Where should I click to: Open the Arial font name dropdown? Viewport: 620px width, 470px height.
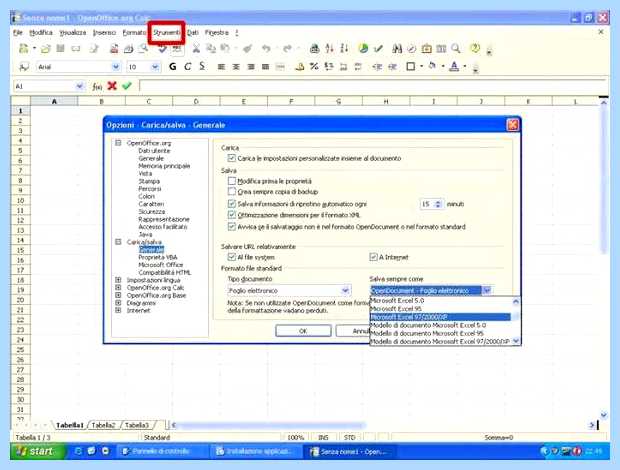tap(115, 67)
